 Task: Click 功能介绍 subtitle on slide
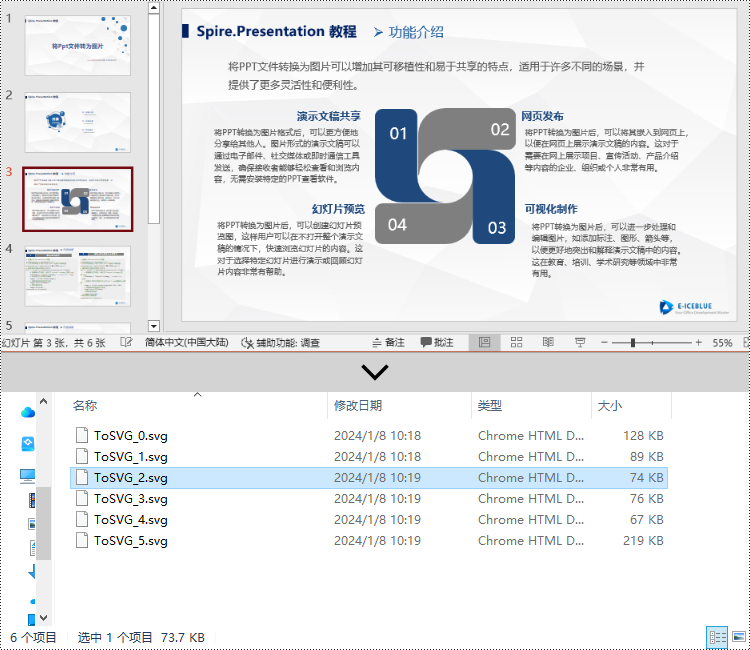click(x=416, y=32)
